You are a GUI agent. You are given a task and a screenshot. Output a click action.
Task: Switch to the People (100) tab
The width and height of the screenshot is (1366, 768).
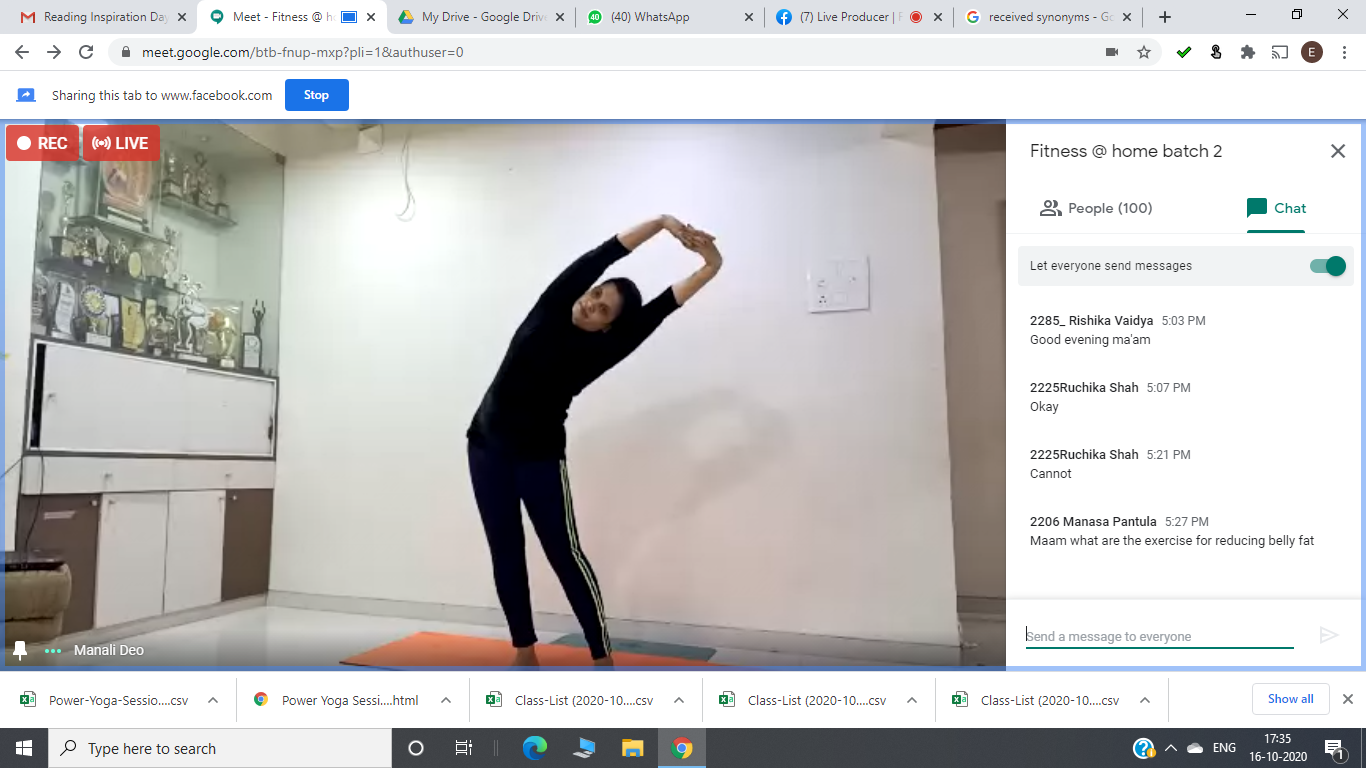click(x=1096, y=208)
